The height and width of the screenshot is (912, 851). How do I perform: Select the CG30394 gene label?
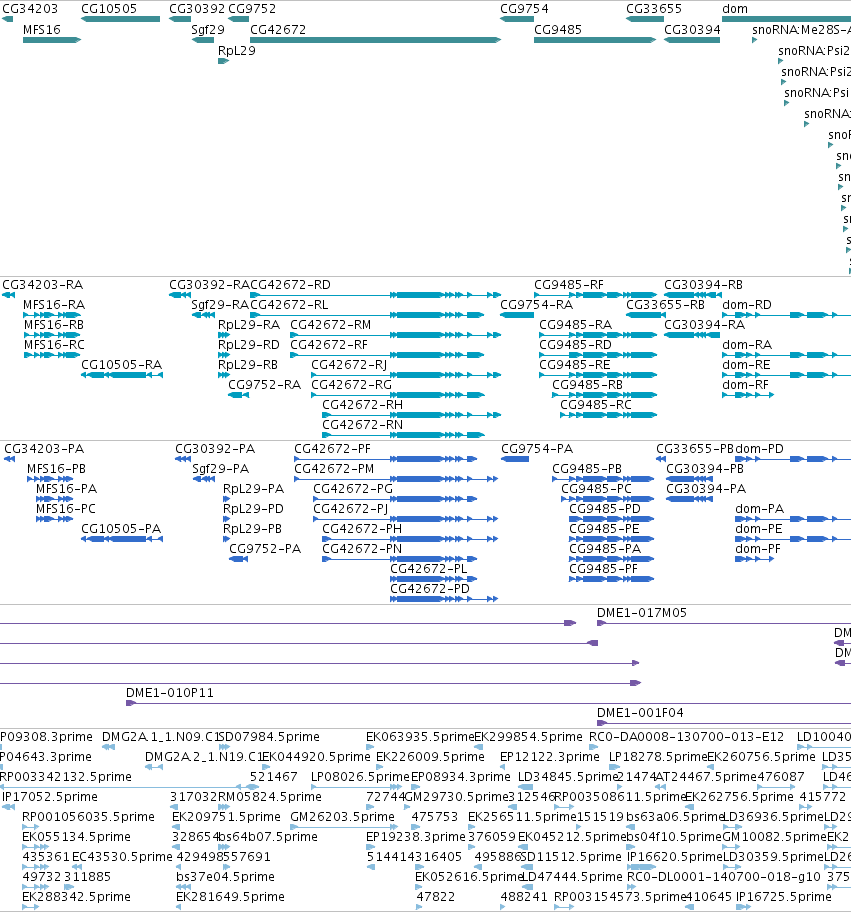[x=692, y=30]
